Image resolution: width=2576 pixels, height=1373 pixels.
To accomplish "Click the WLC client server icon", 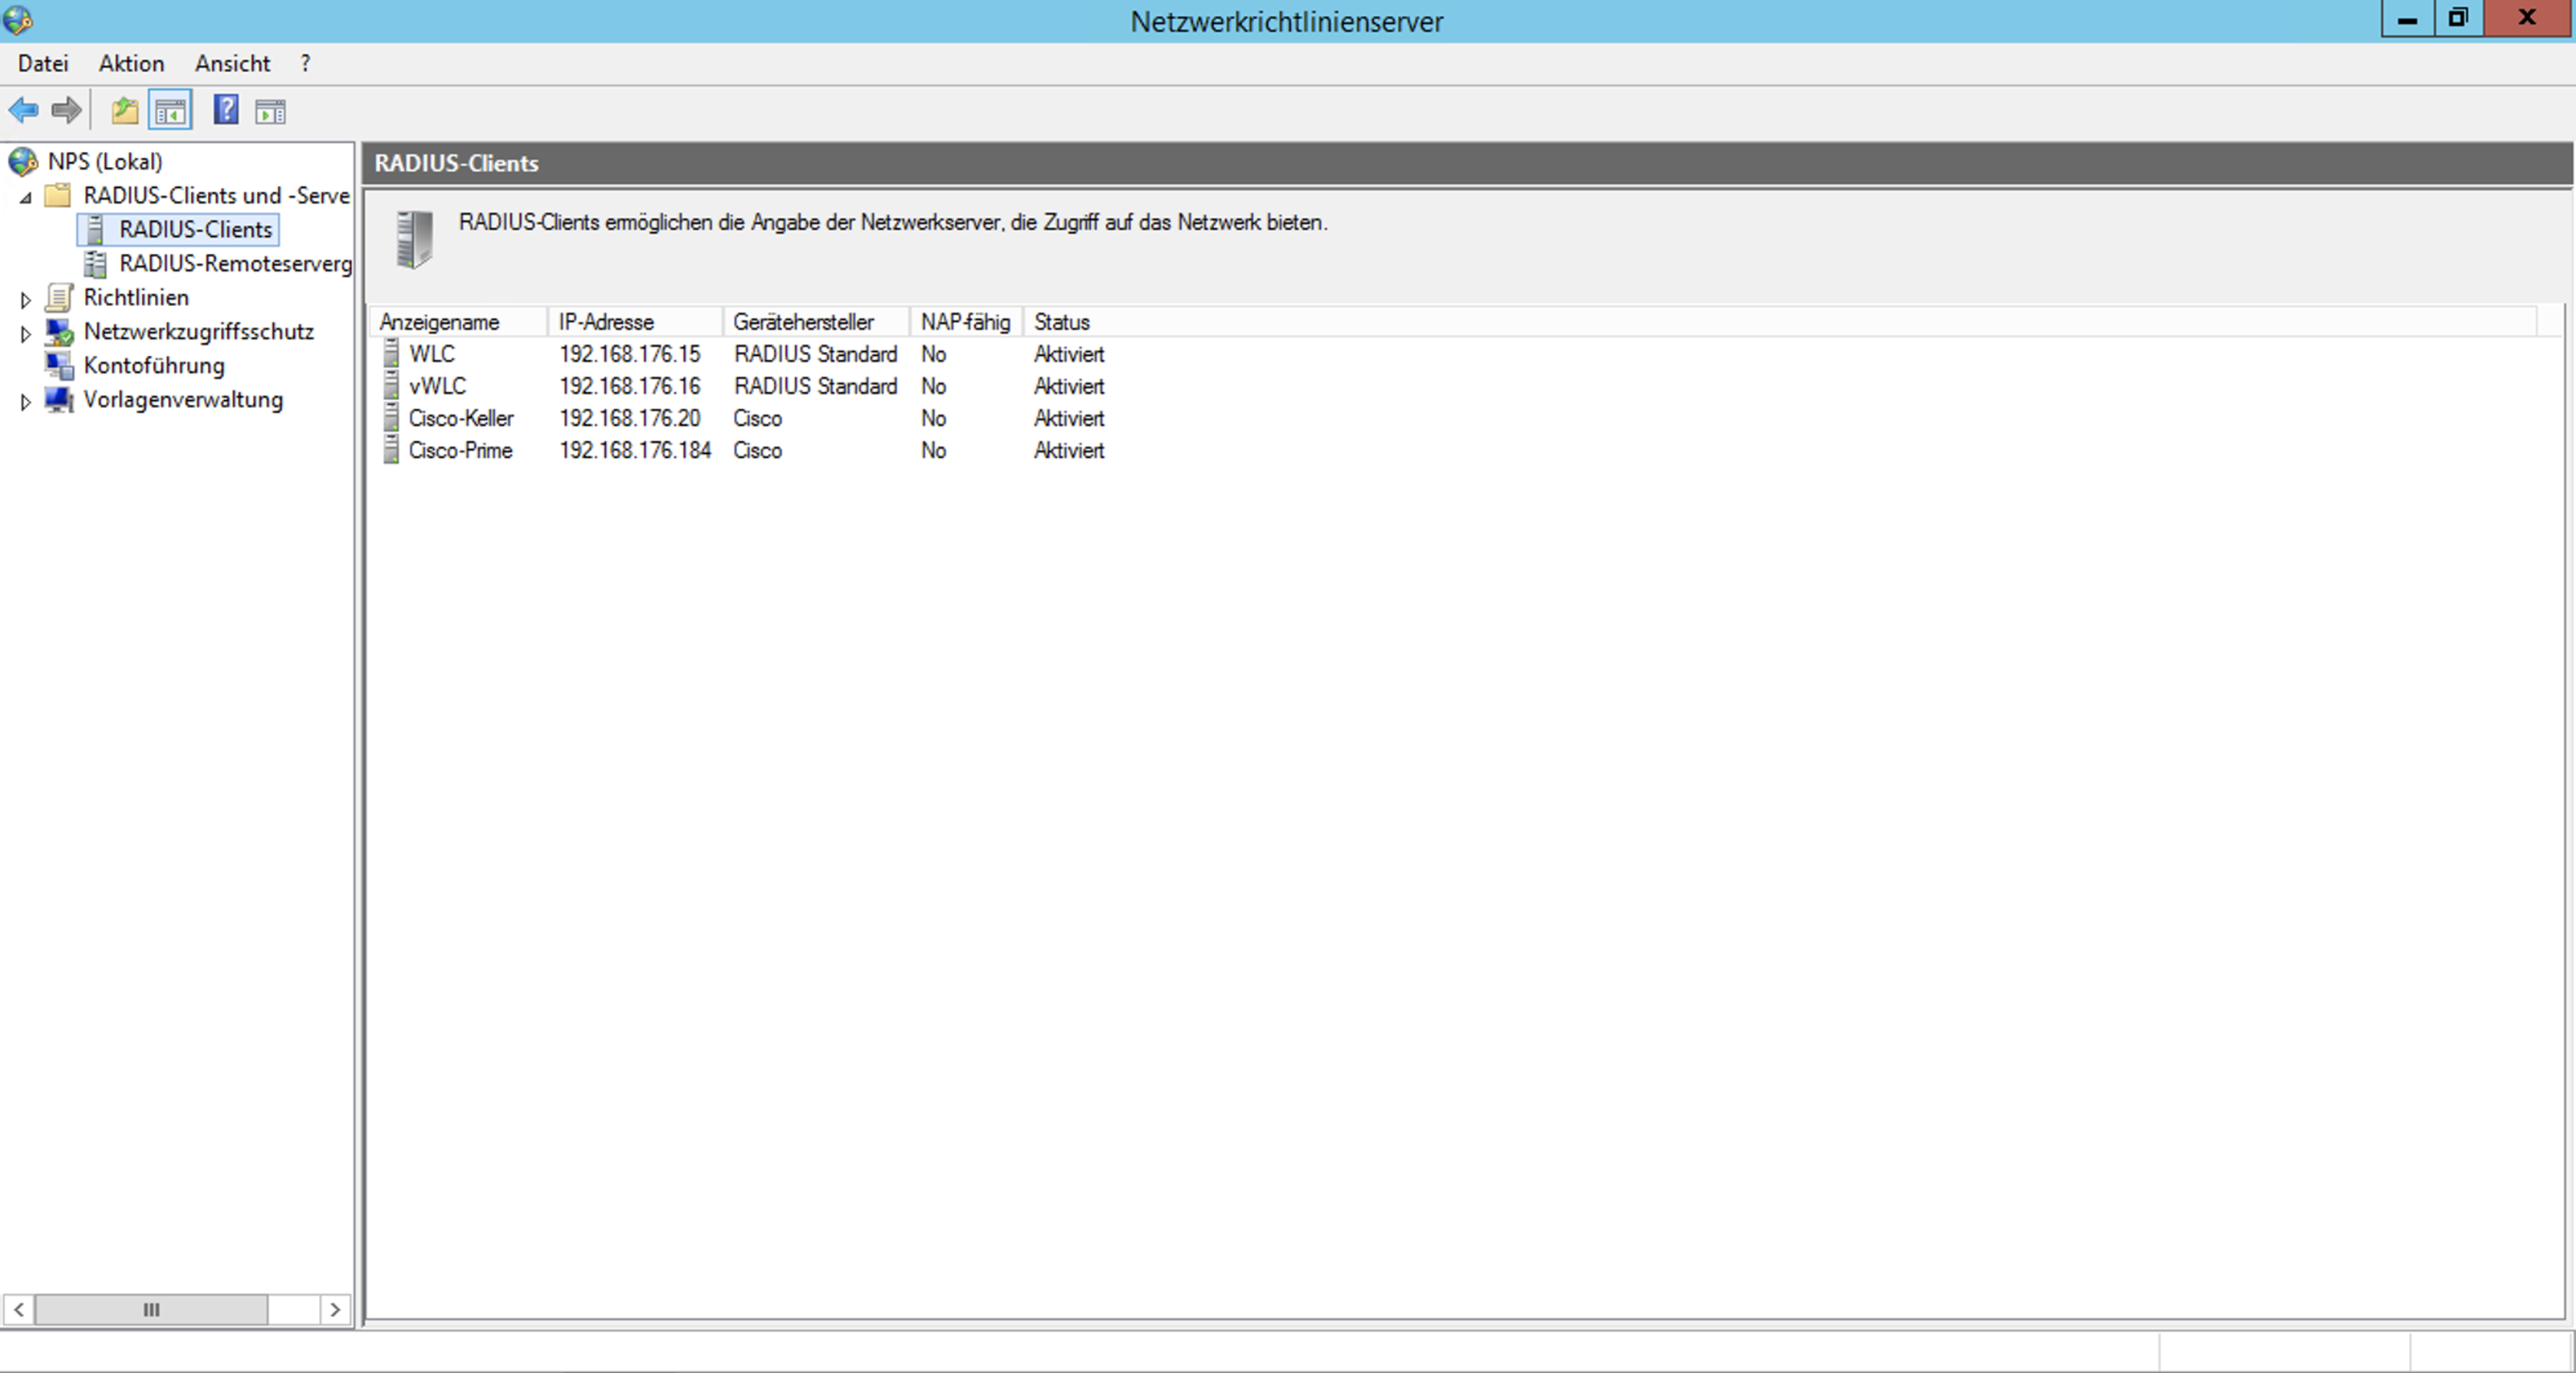I will 391,354.
